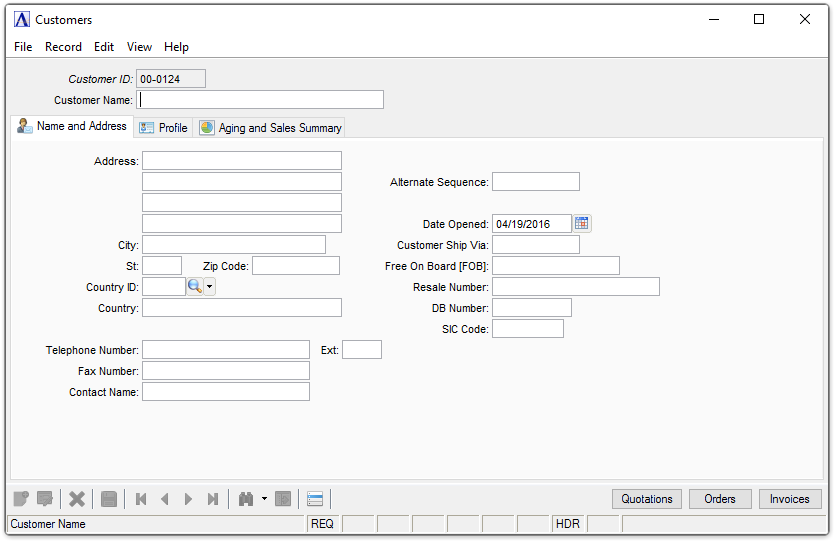Jump to the last record
This screenshot has width=838, height=544.
(212, 499)
